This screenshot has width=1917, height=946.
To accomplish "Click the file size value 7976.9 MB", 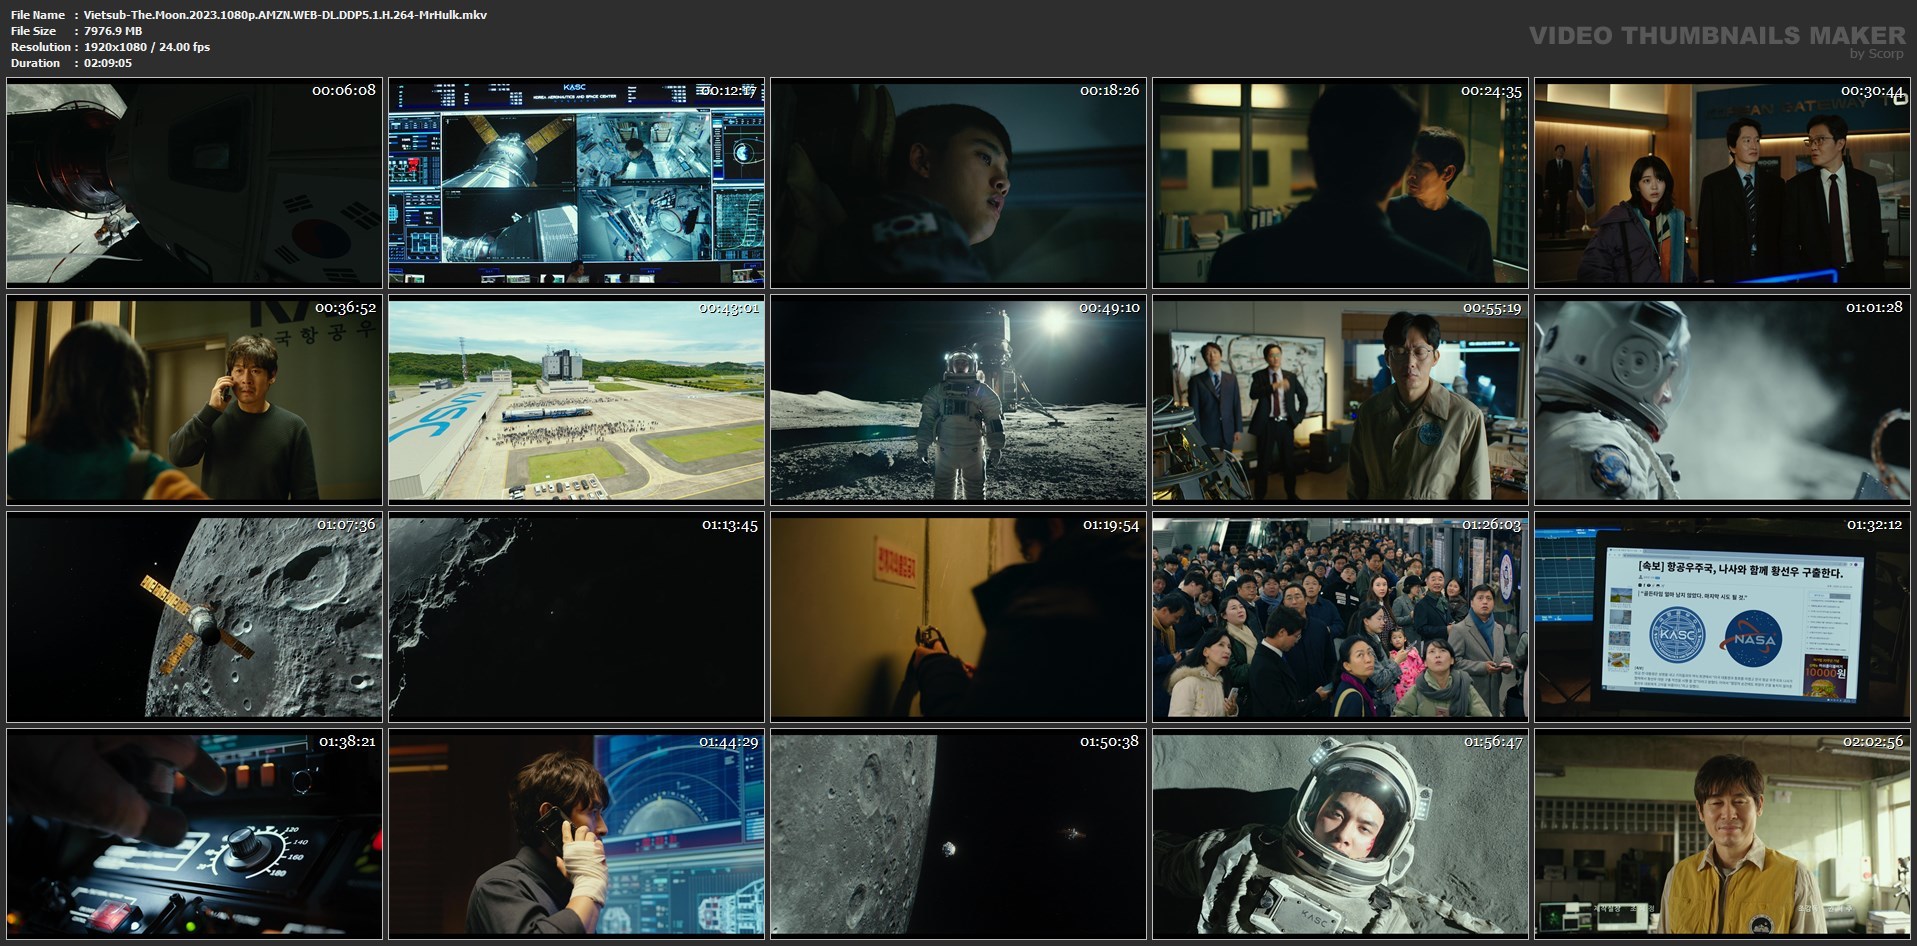I will 113,31.
